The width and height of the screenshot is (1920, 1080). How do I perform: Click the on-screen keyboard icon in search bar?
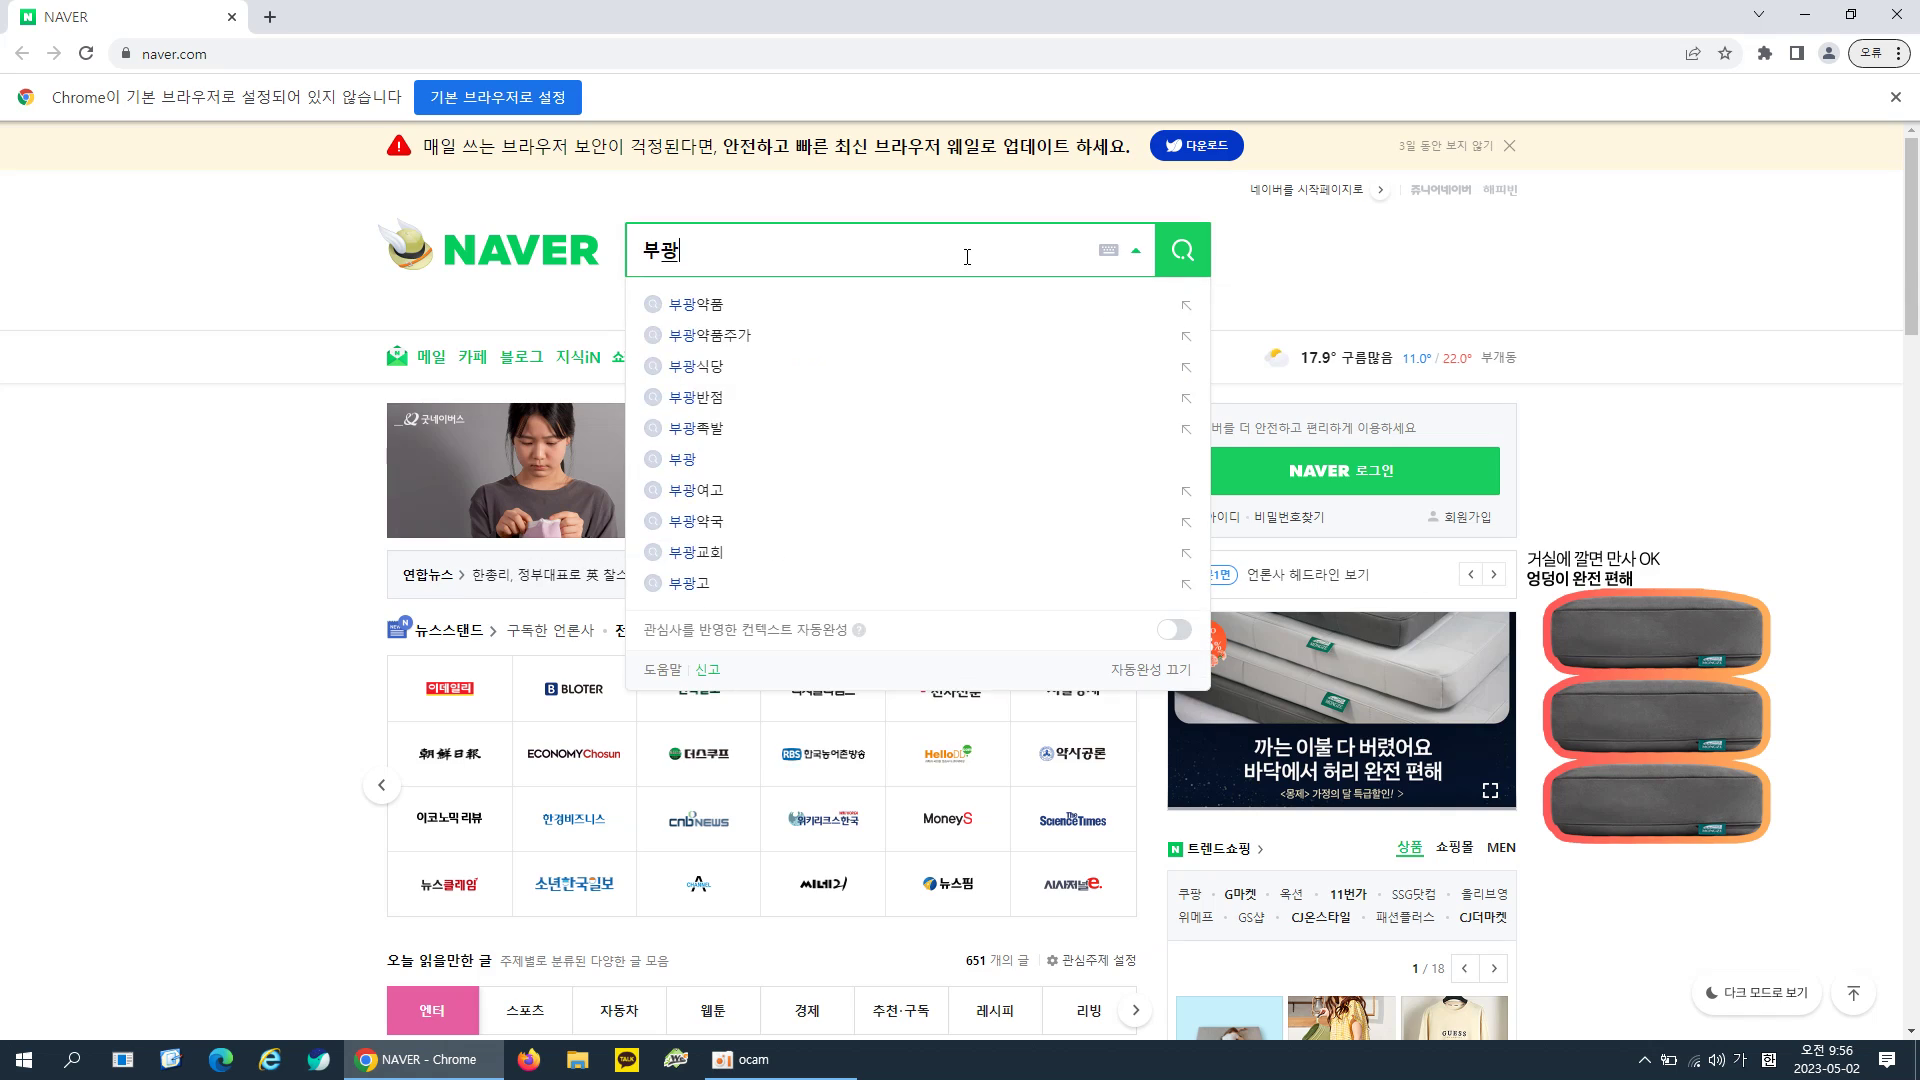[1109, 250]
